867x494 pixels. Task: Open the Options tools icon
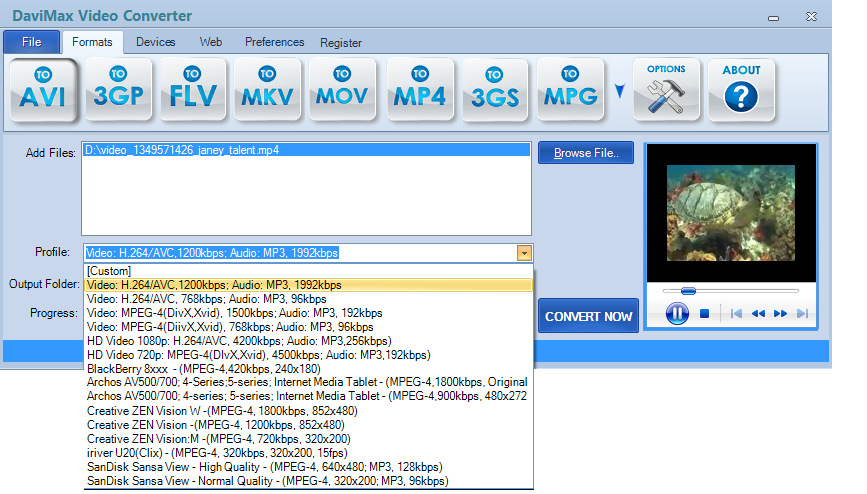coord(667,90)
